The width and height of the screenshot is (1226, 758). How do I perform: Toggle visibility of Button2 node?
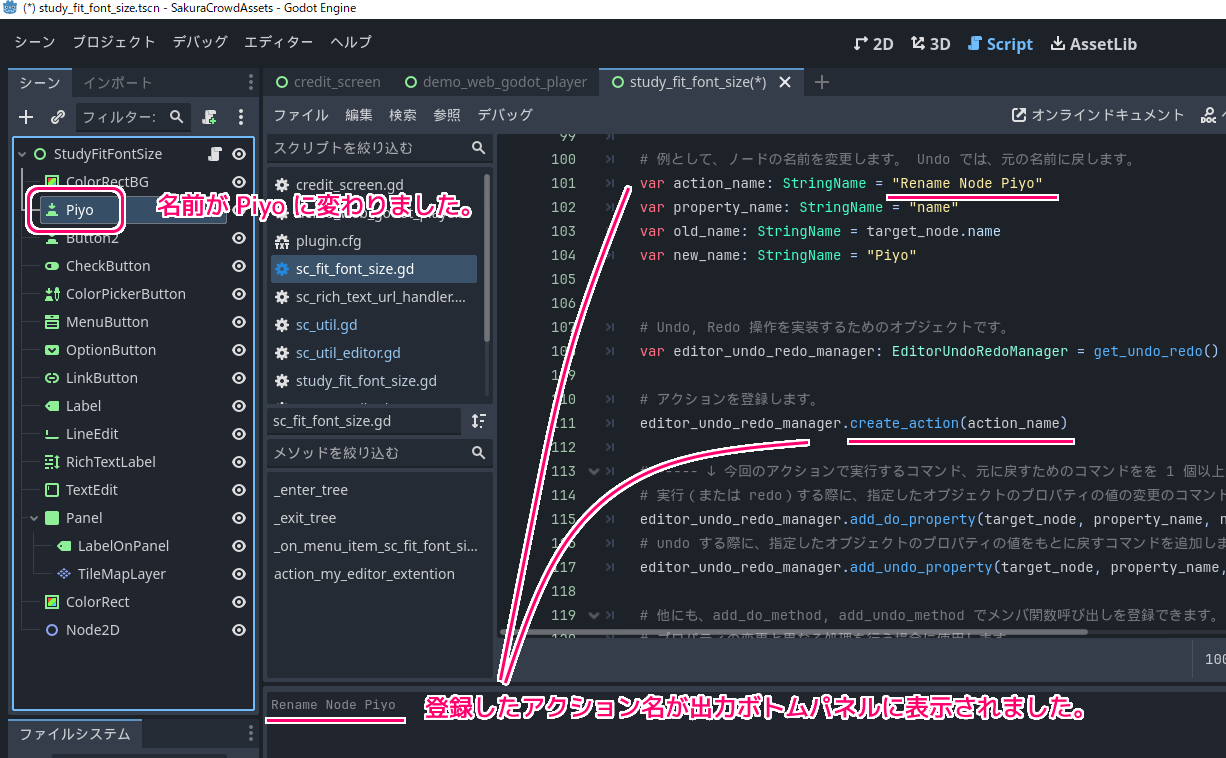(239, 238)
